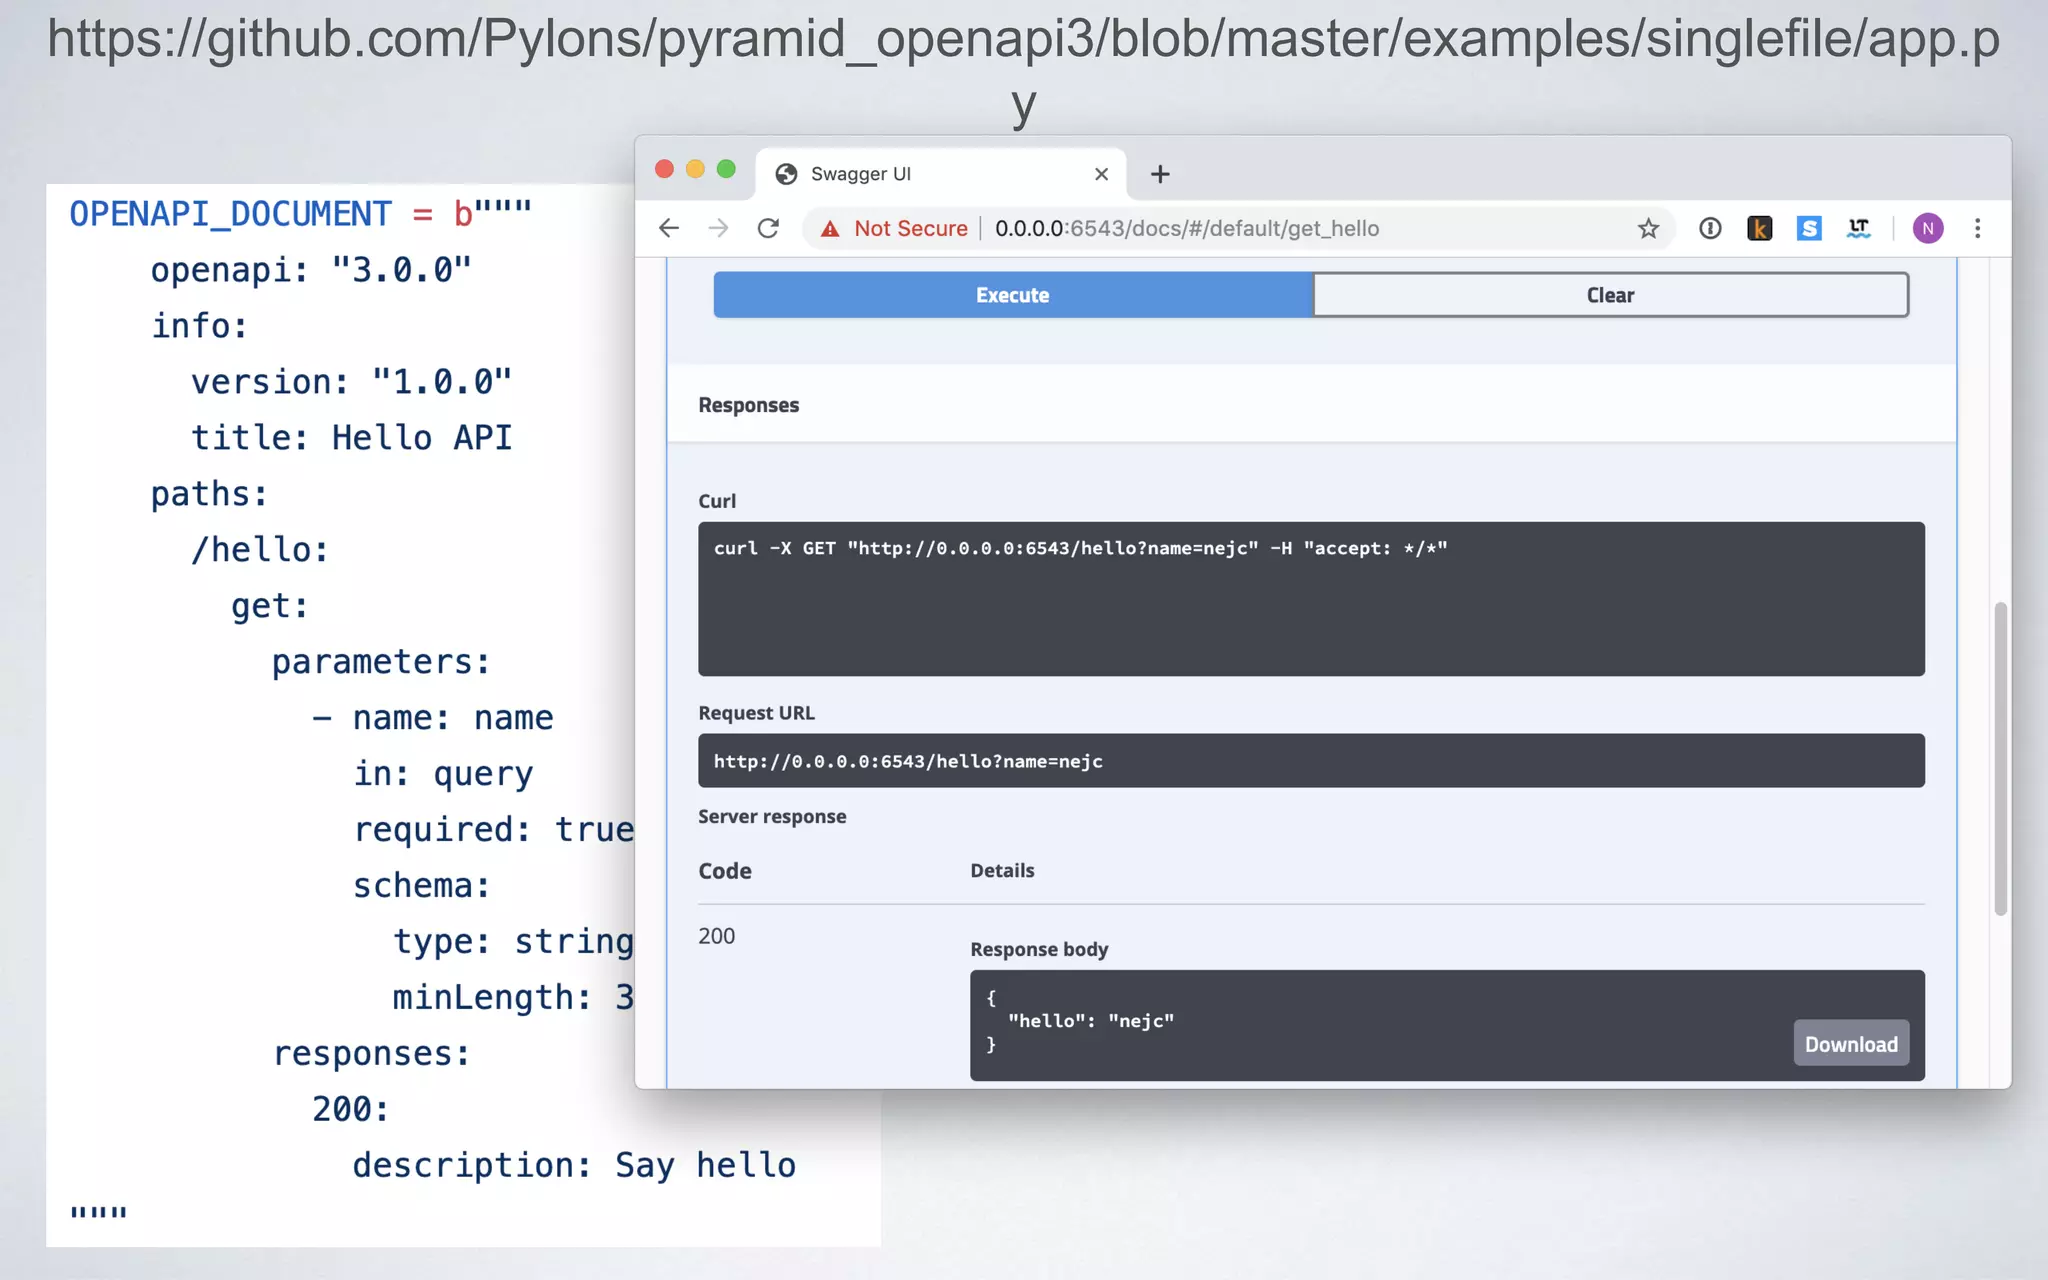Click the openapi: "3.0.0" line
This screenshot has width=2048, height=1280.
[x=311, y=270]
